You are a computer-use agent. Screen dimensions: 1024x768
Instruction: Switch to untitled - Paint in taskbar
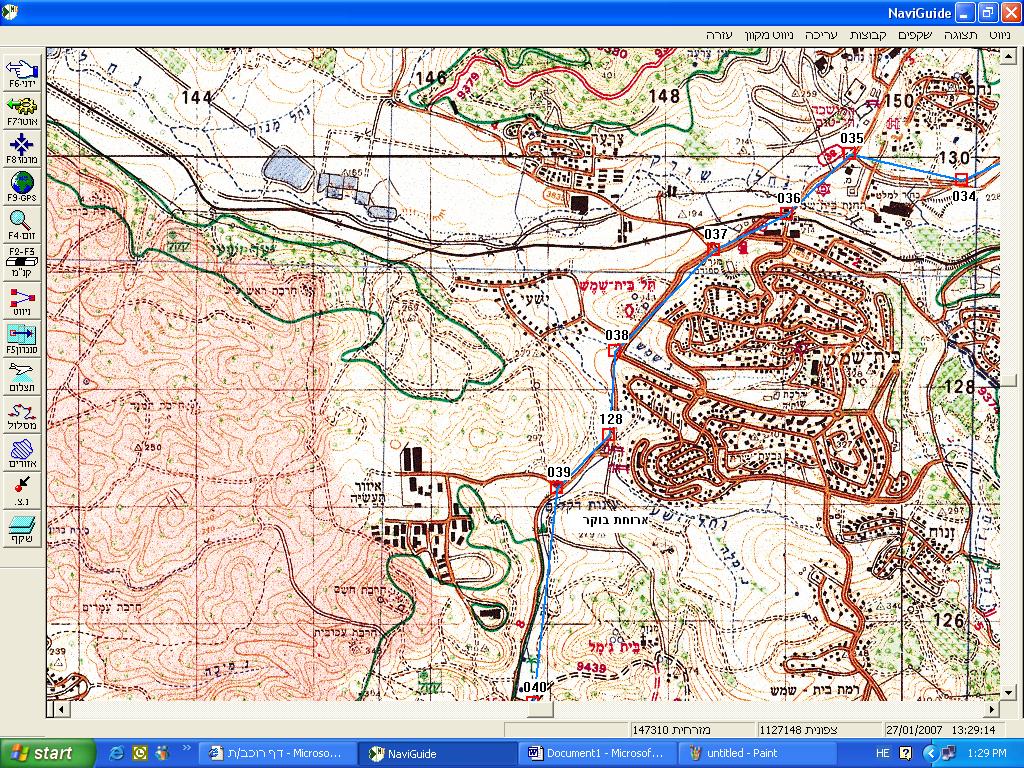748,753
